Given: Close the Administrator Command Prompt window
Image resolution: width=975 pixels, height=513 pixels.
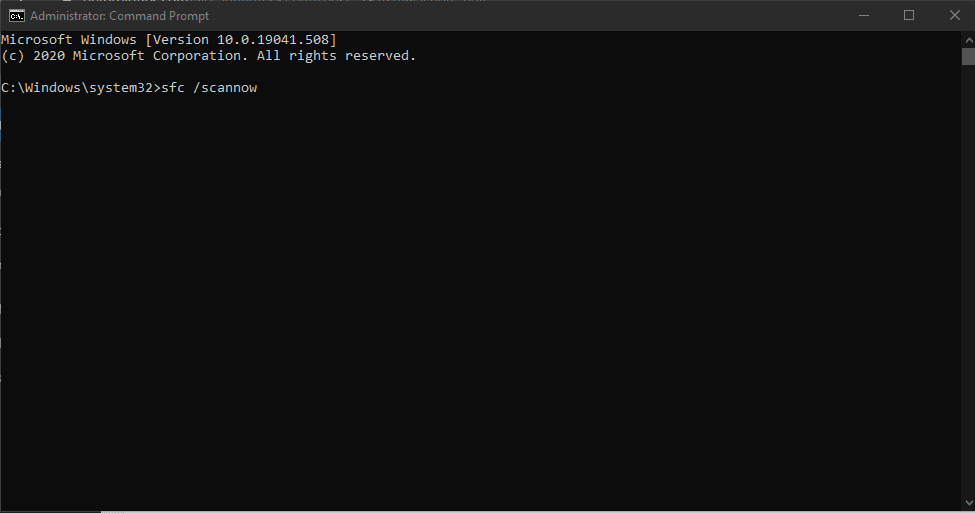Looking at the screenshot, I should 954,16.
